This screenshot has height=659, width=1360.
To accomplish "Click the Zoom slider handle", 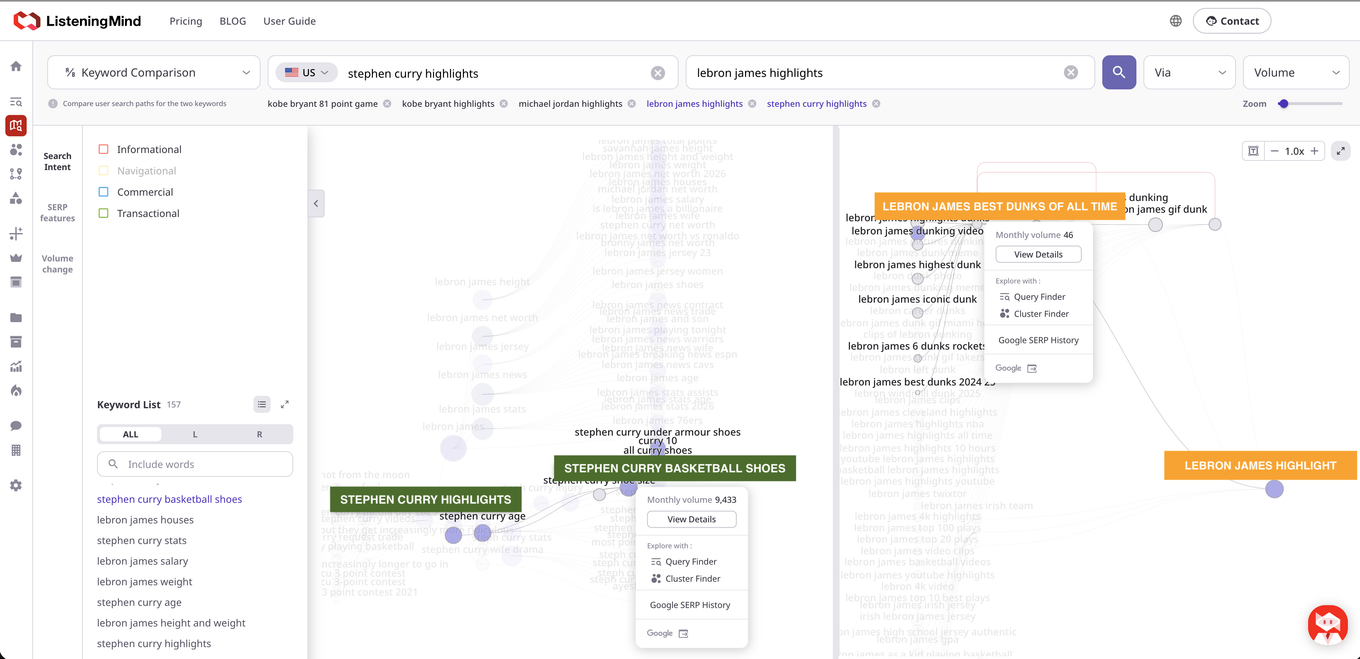I will pyautogui.click(x=1283, y=104).
